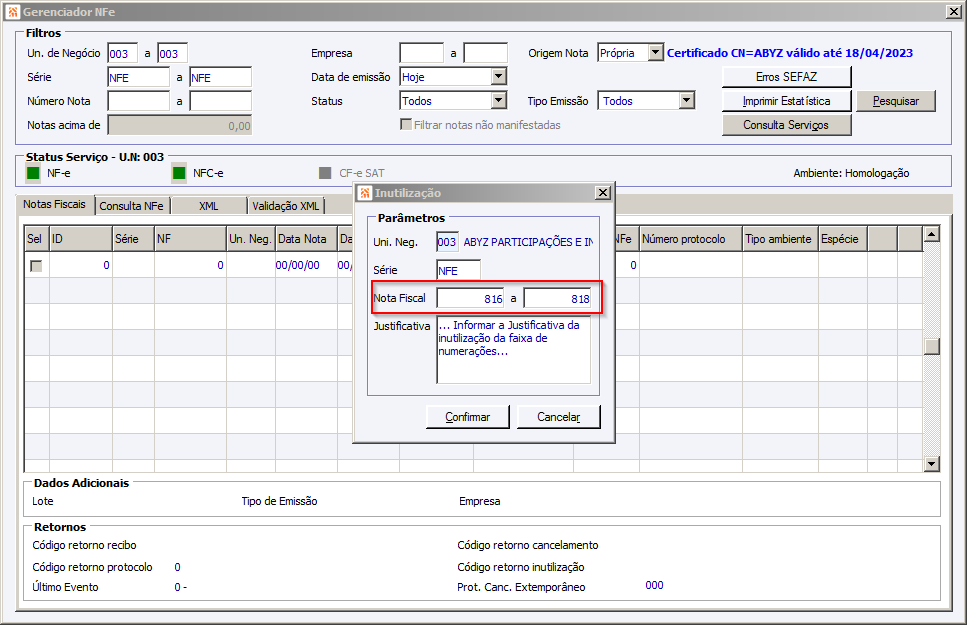
Task: Click the starting Série filter field
Action: click(139, 77)
